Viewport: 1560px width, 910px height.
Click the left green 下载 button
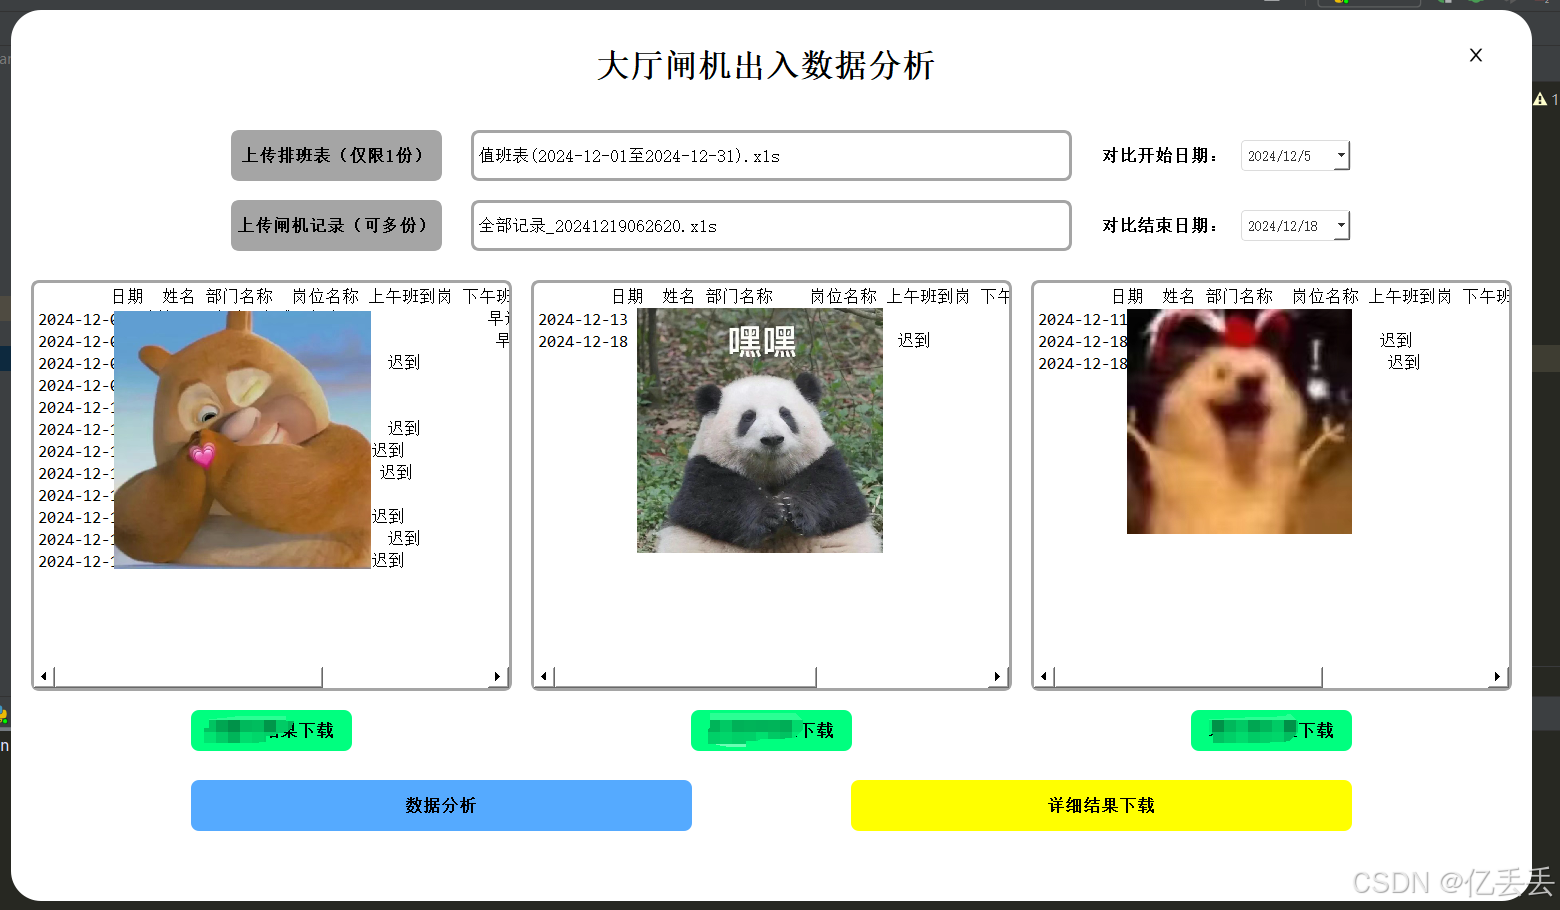(271, 730)
